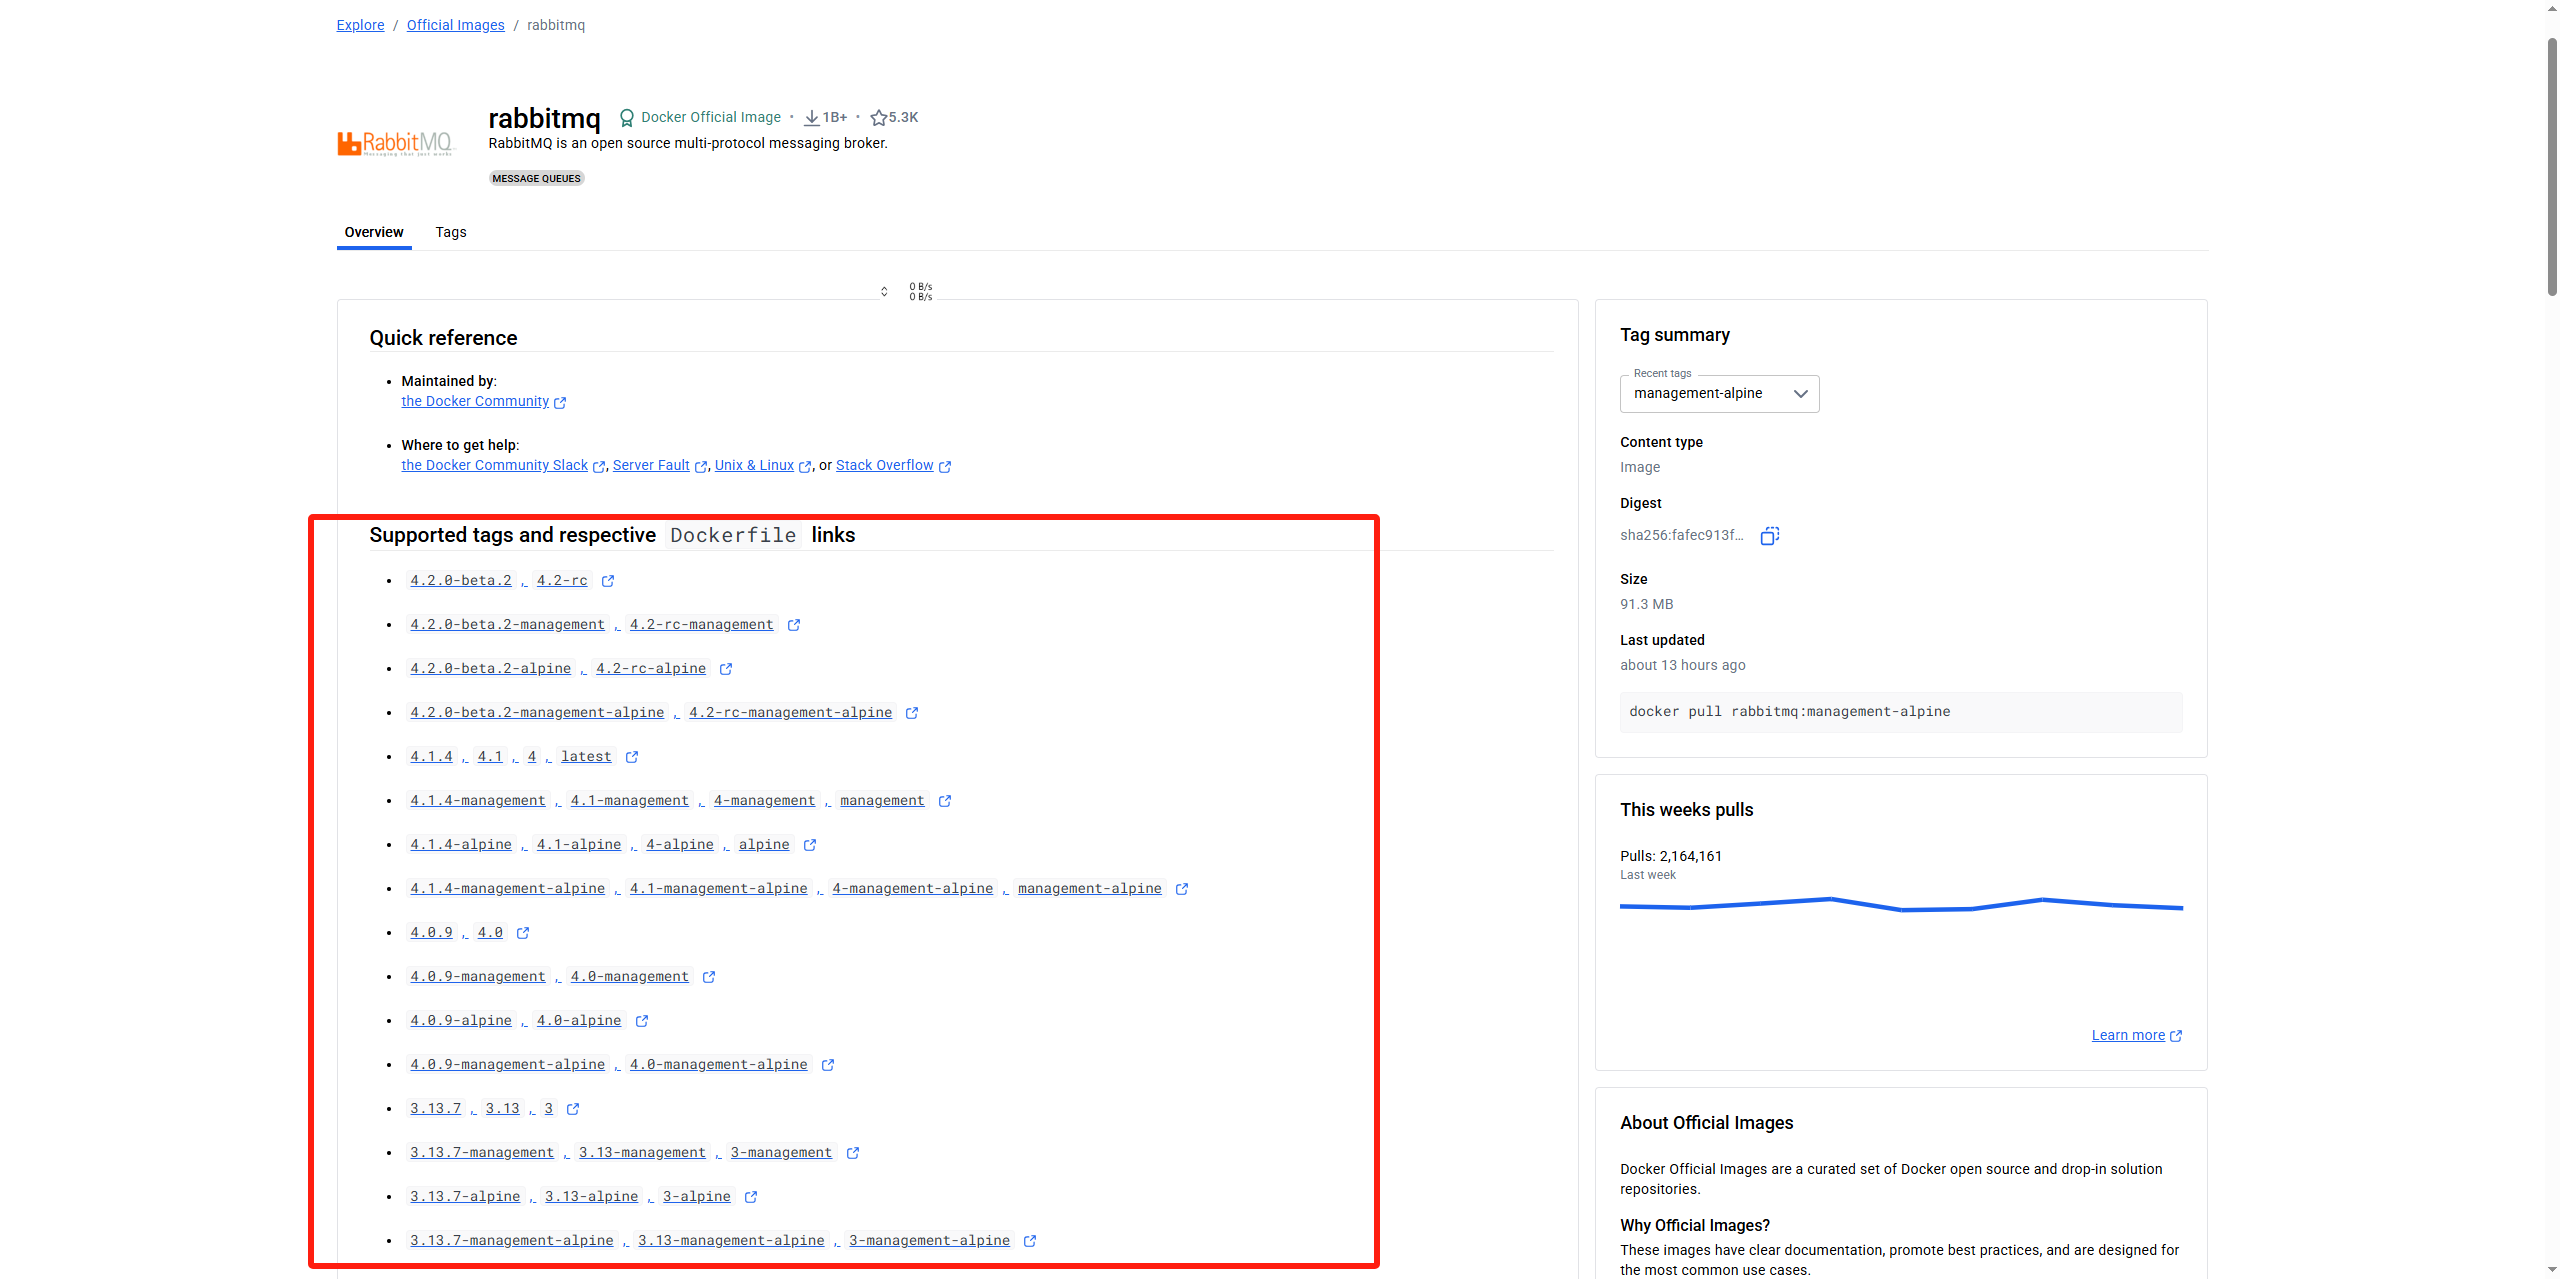Click the docker pull rabbitmq:management-alpine command box
This screenshot has width=2560, height=1279.
pos(1901,712)
